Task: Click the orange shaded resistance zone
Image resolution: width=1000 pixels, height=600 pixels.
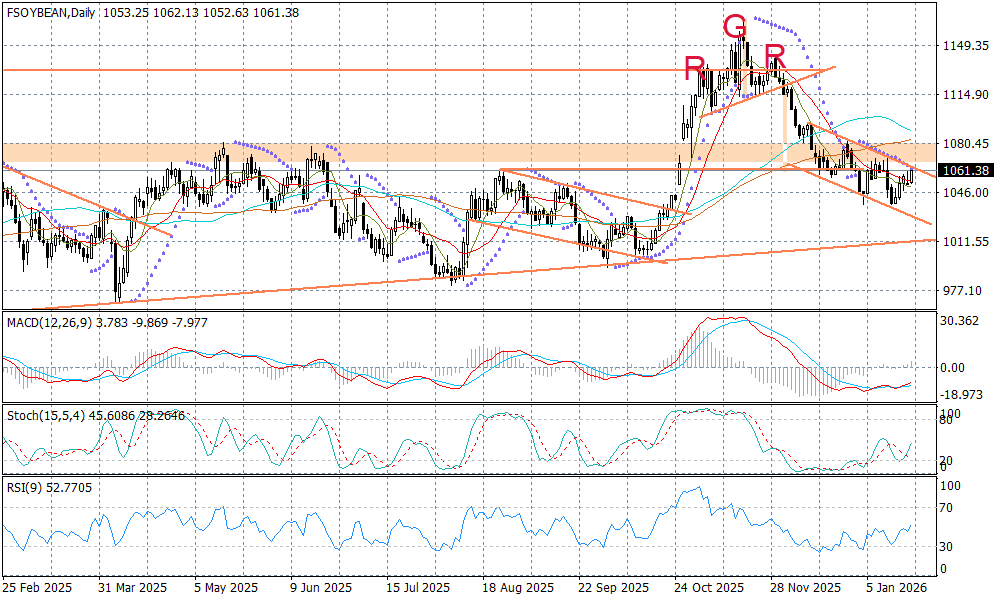Action: [x=300, y=152]
